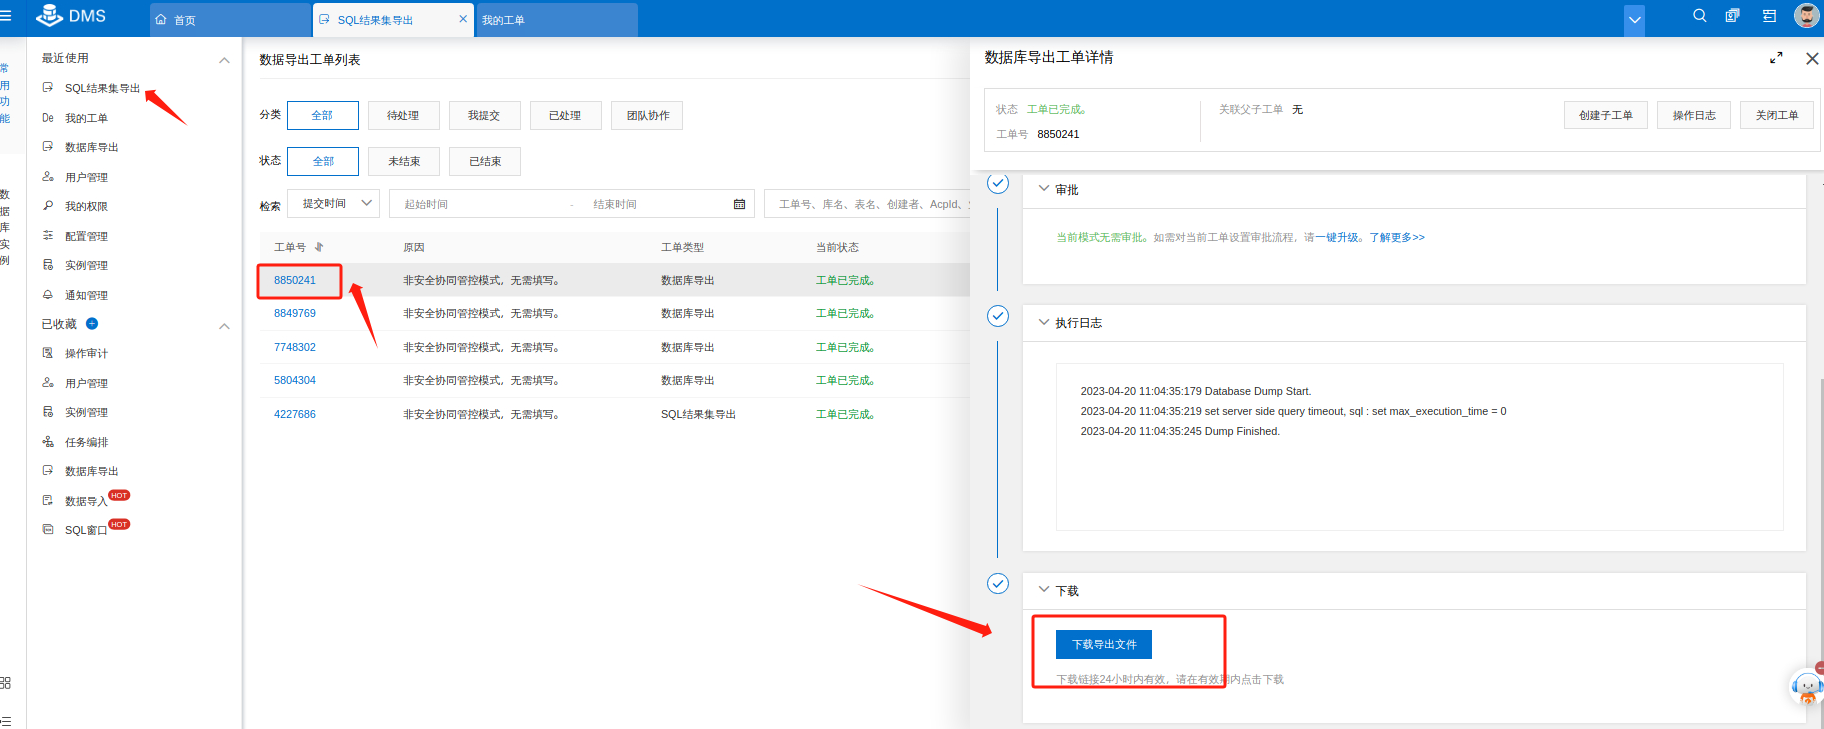Collapse the 执行日志 section

click(1044, 322)
